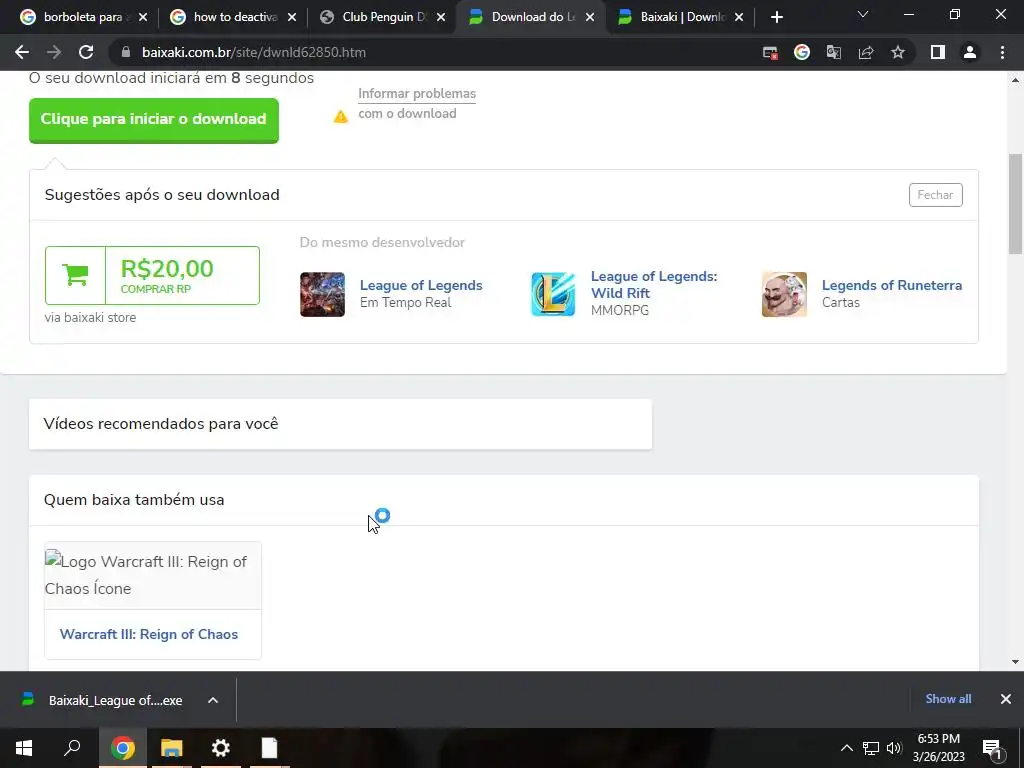Click the network icon in system tray

pyautogui.click(x=871, y=748)
